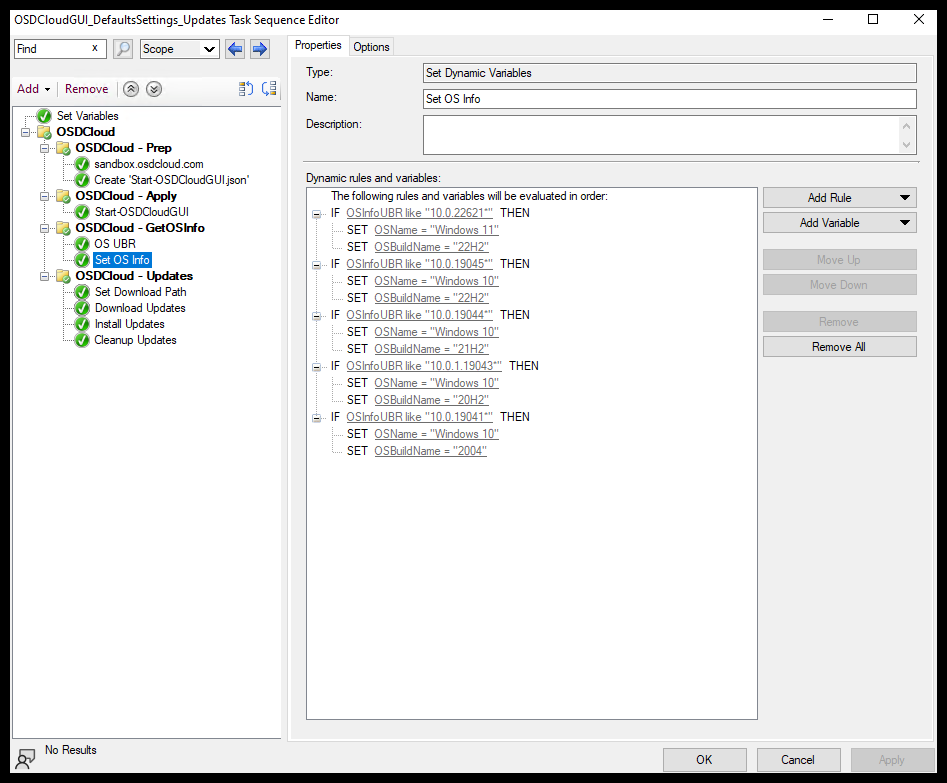
Task: Clear the Find box using its x icon
Action: (96, 48)
